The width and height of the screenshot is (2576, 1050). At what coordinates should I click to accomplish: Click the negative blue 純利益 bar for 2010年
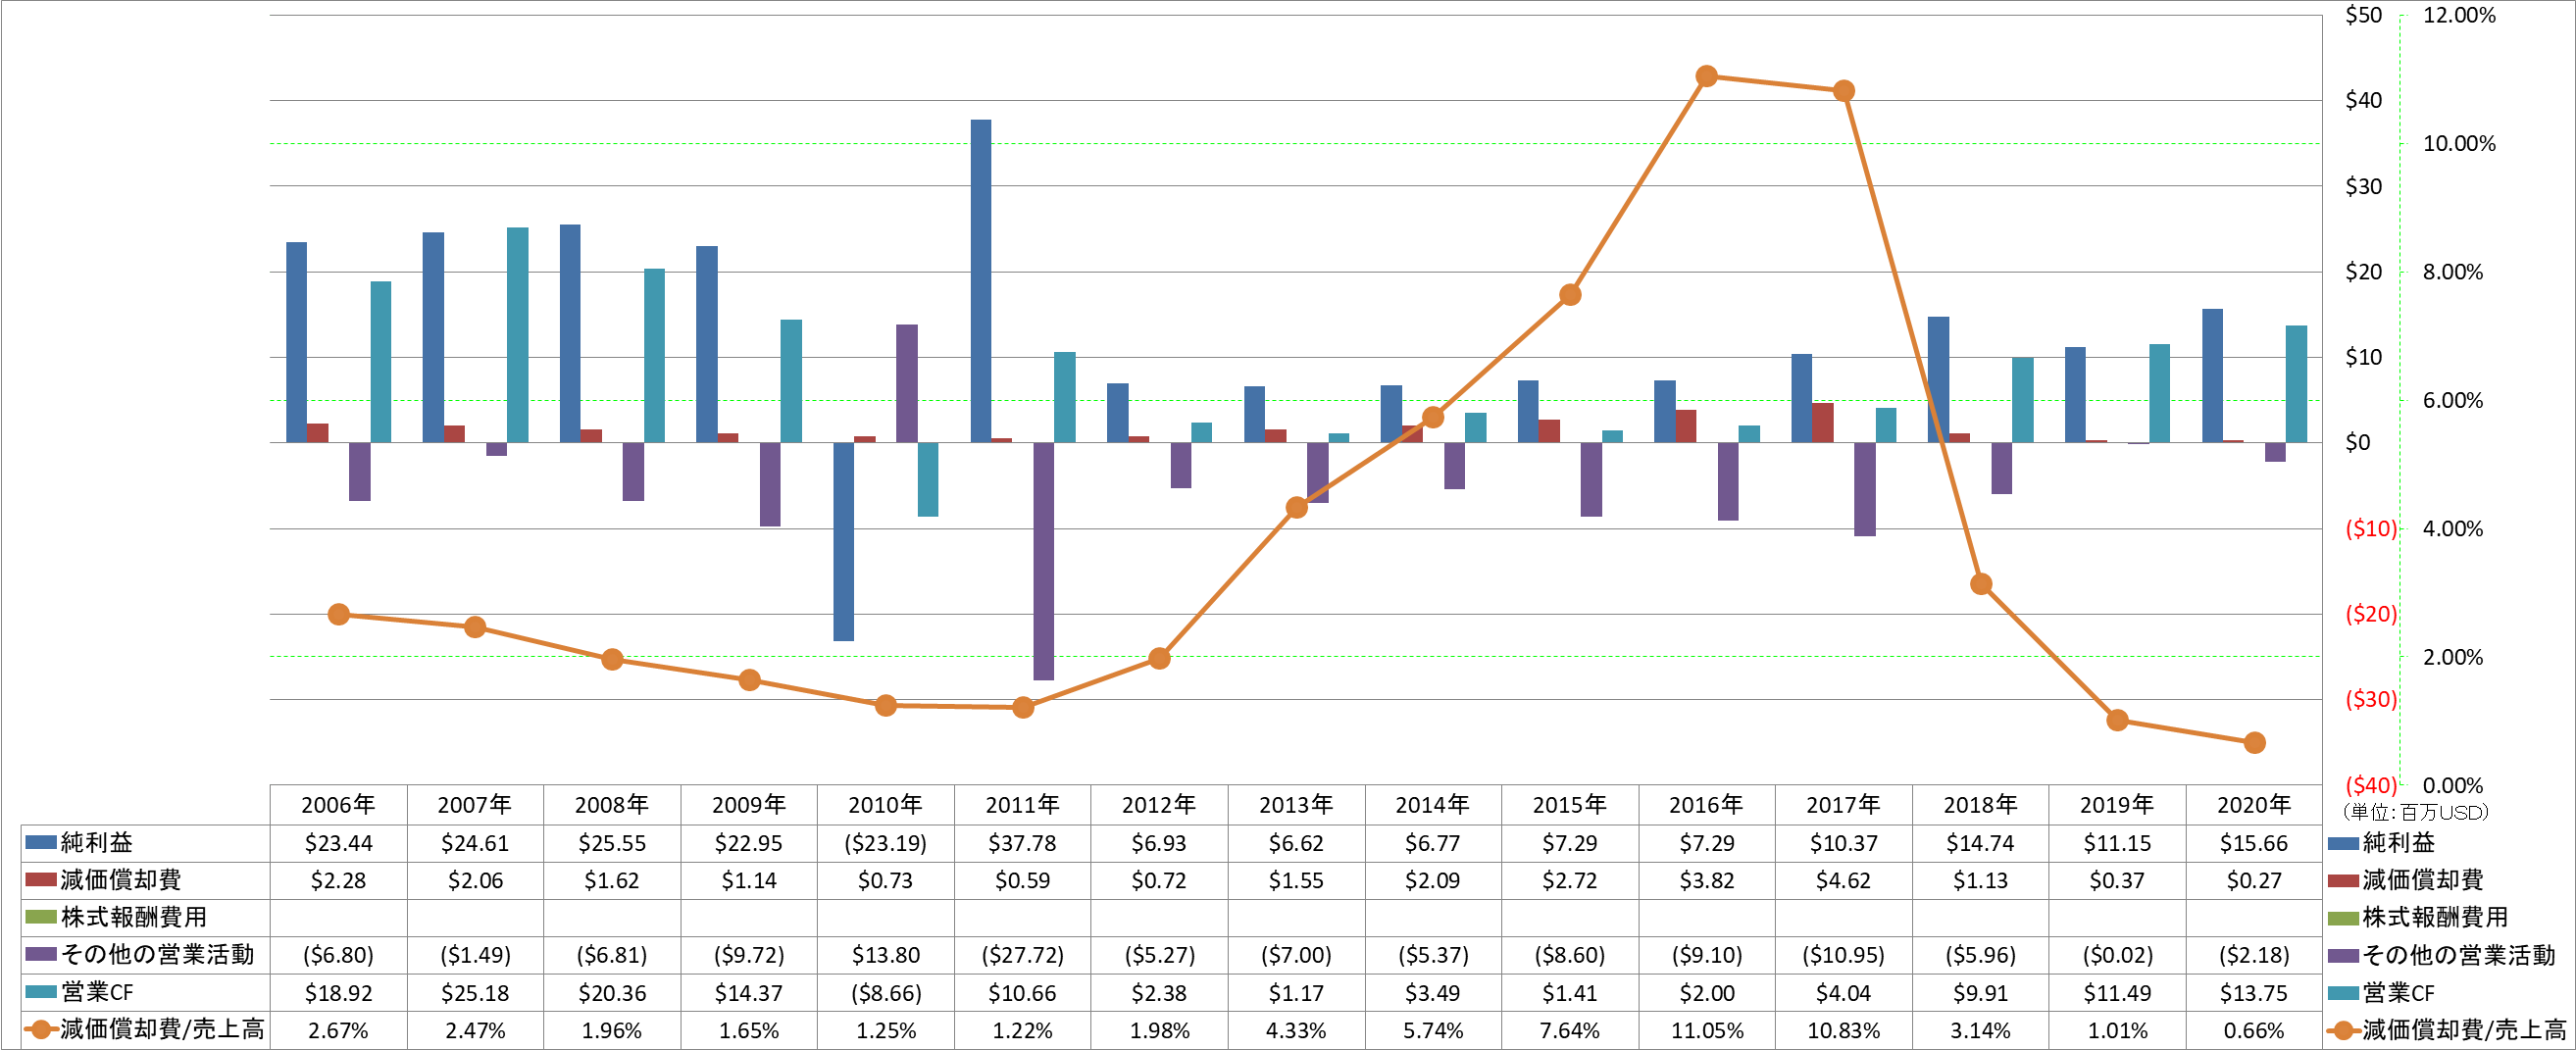tap(844, 541)
